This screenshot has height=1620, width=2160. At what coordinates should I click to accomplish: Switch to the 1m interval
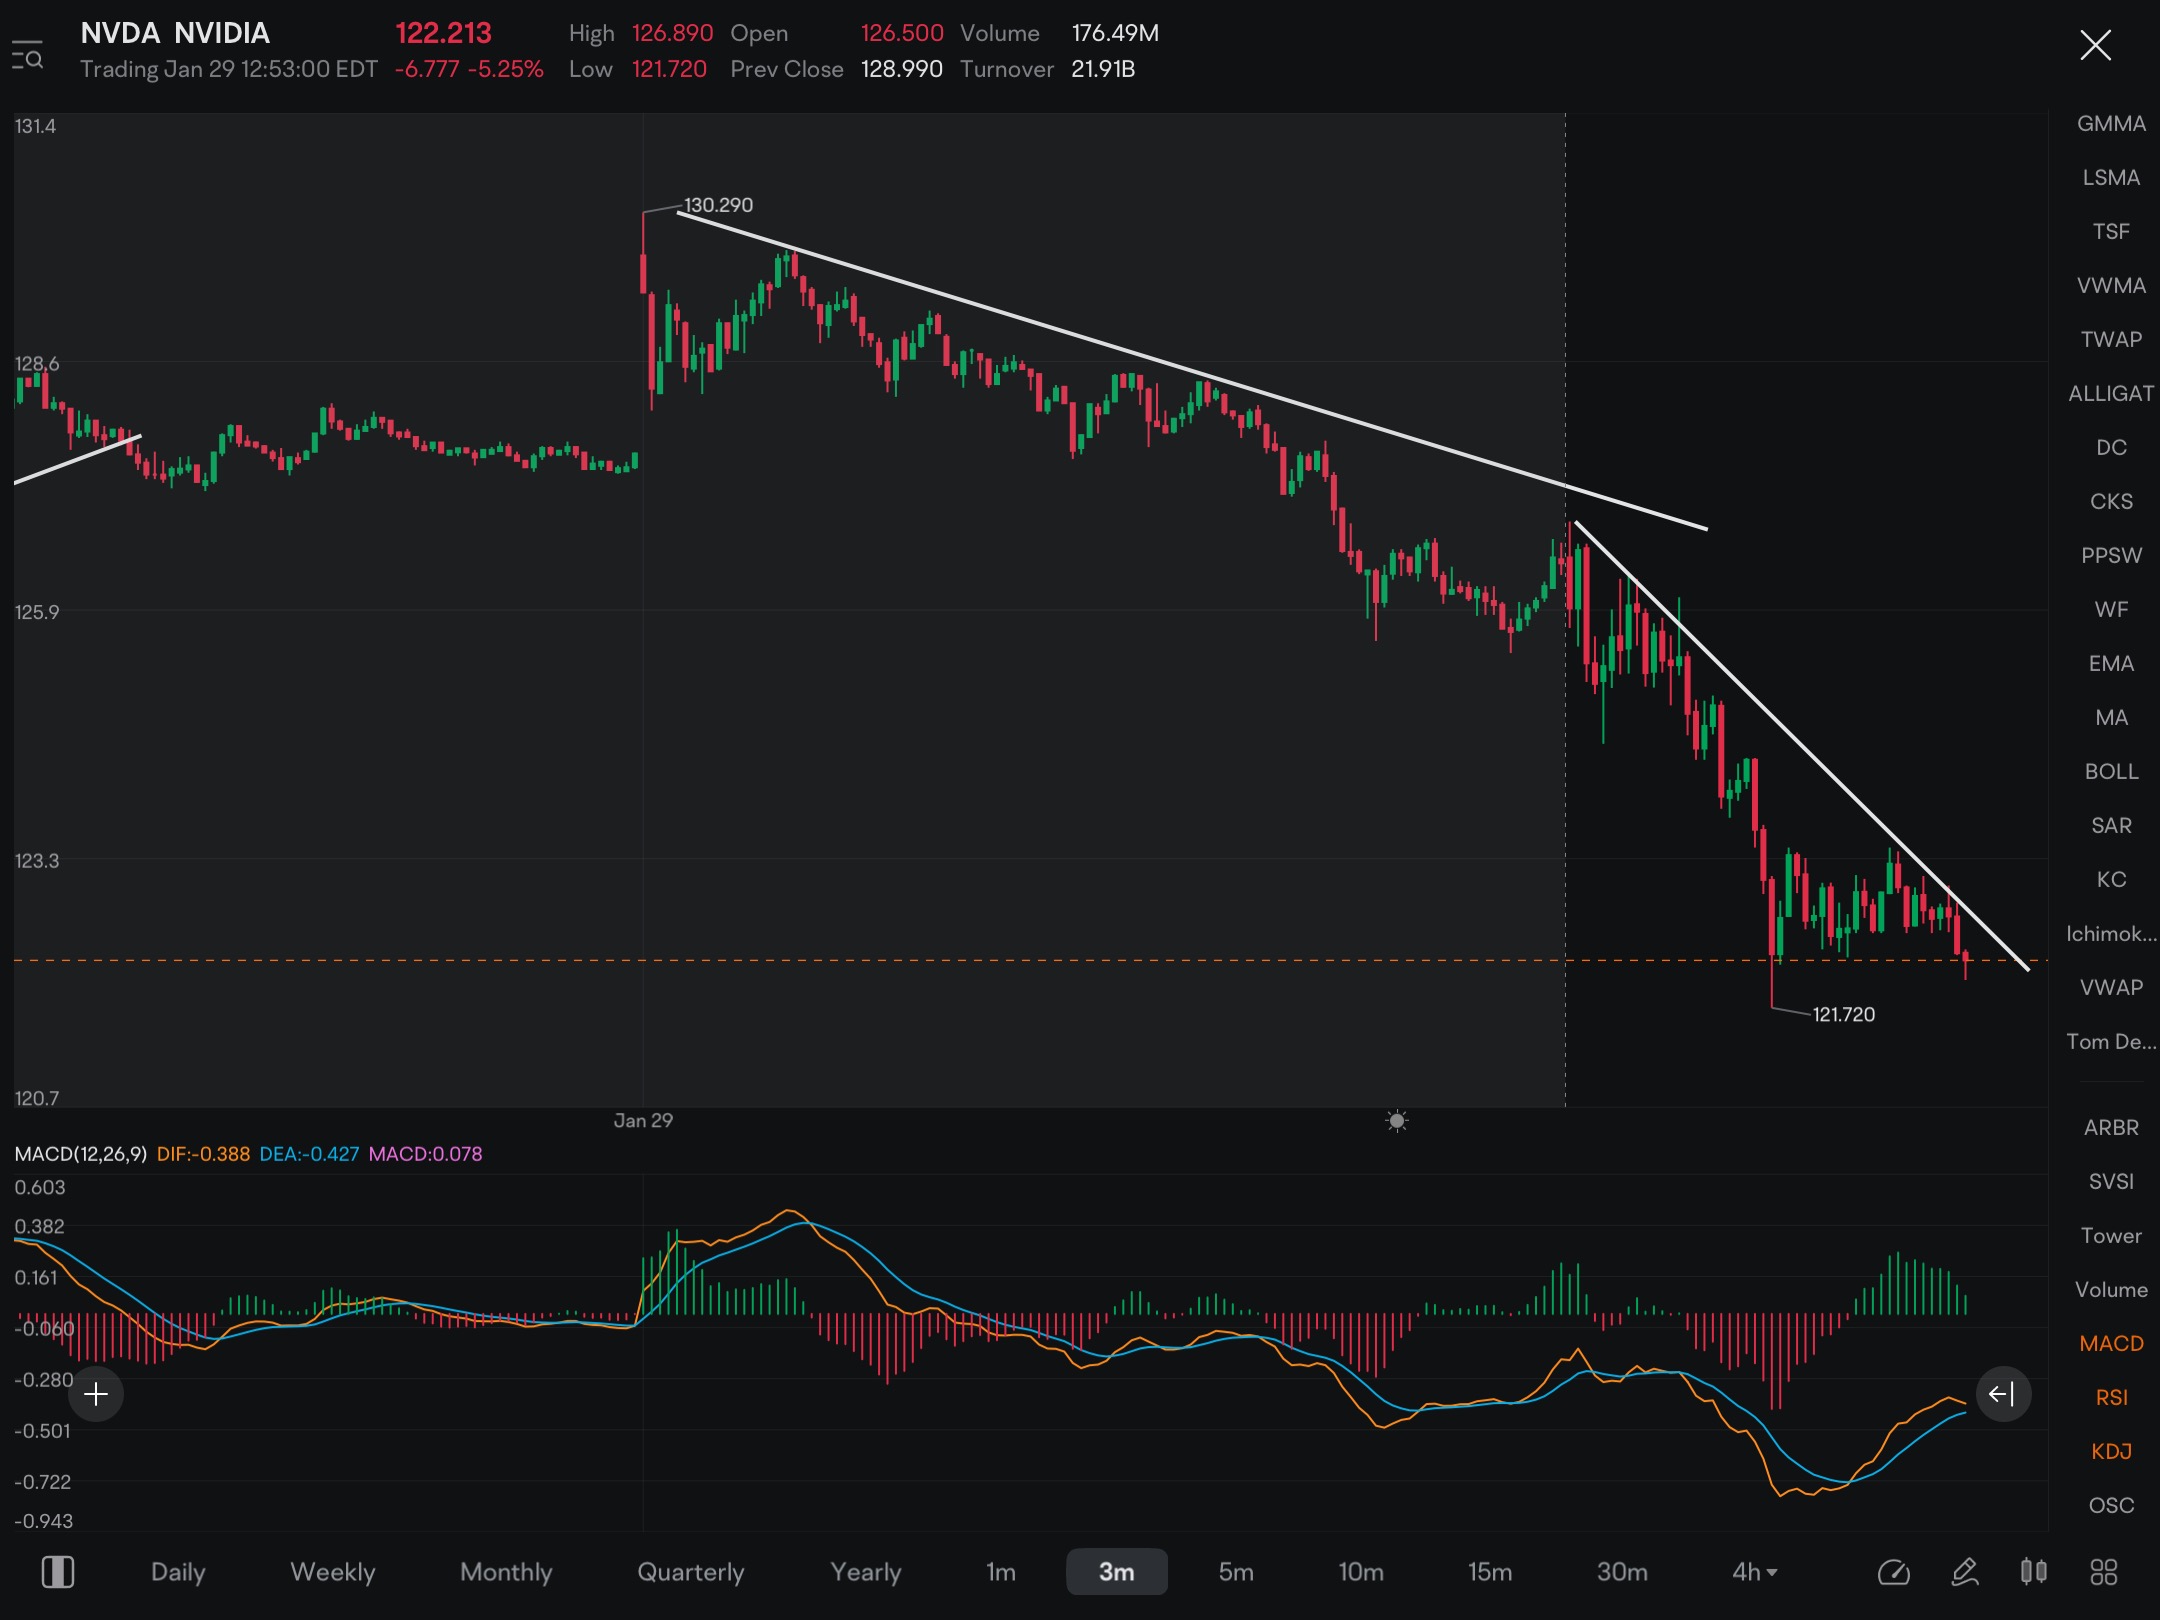pyautogui.click(x=1001, y=1572)
